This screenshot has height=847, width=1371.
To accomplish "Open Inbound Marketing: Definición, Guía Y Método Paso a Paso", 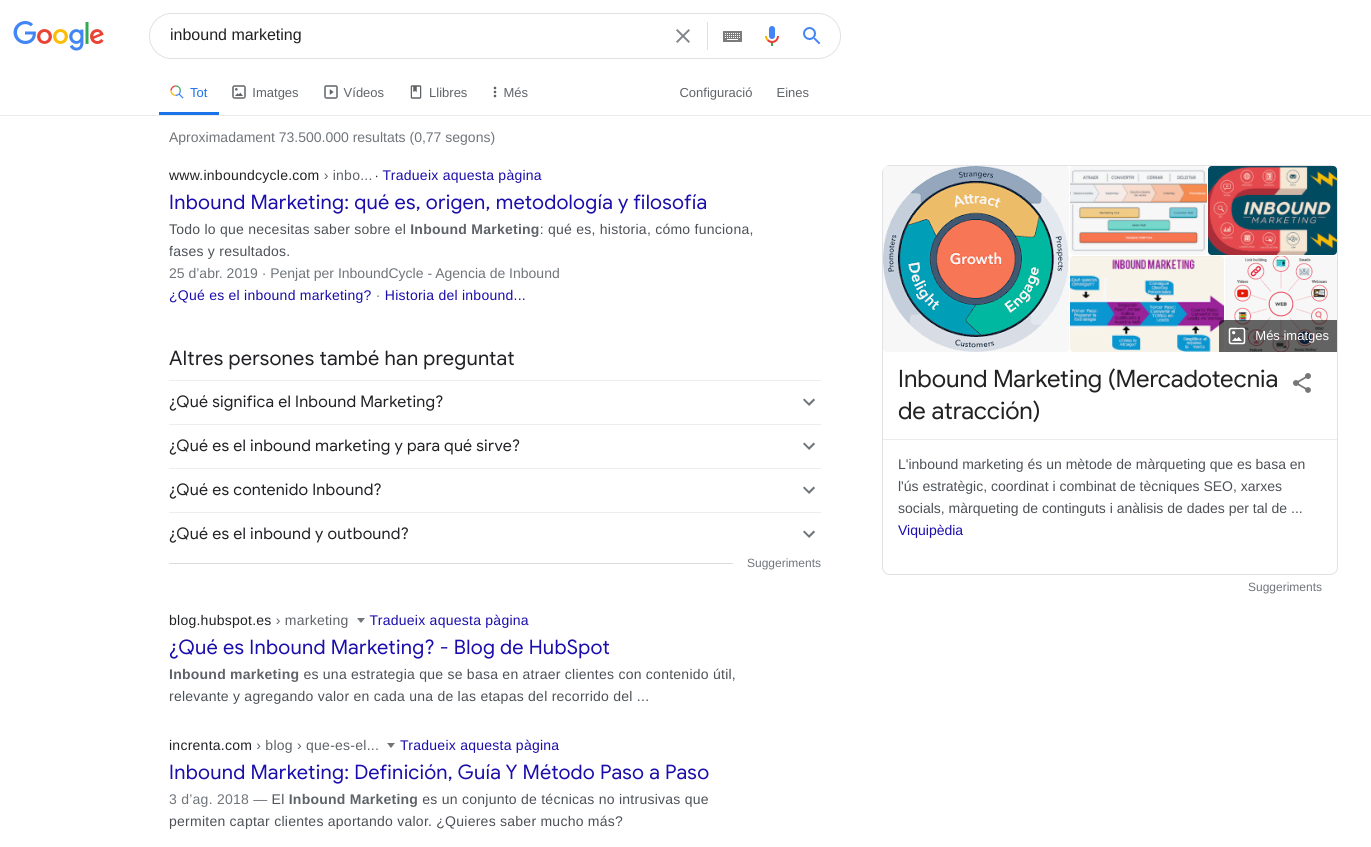I will pos(439,772).
